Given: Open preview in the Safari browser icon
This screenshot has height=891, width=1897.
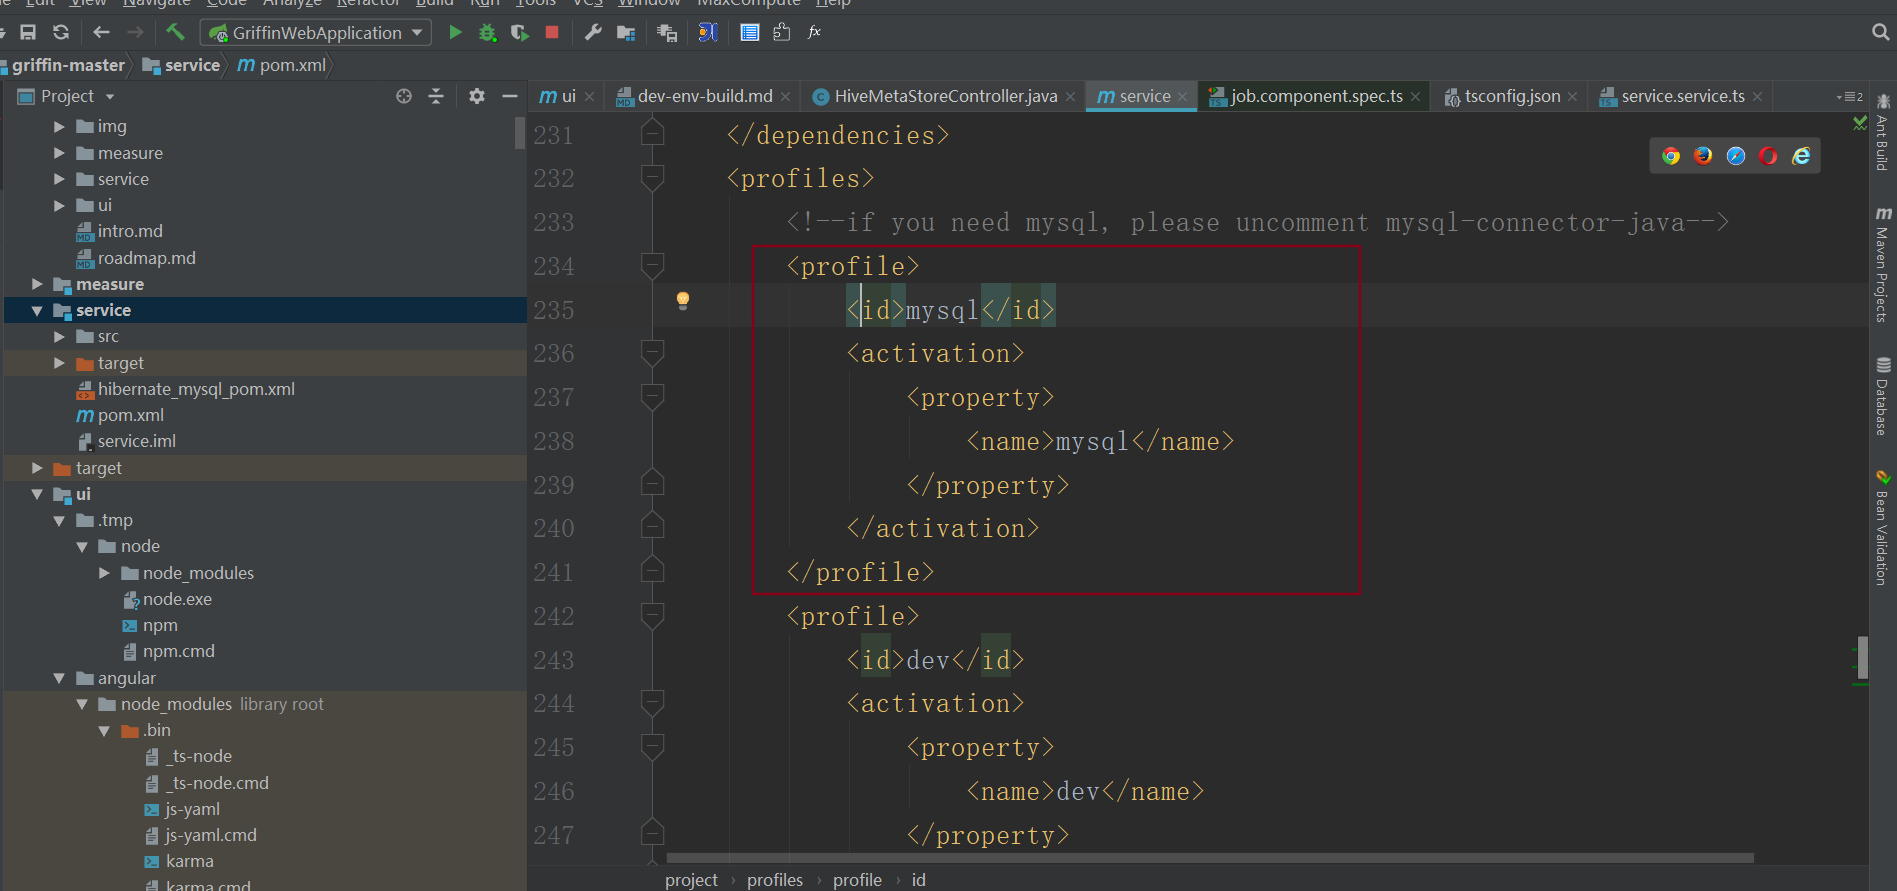Looking at the screenshot, I should (x=1736, y=156).
